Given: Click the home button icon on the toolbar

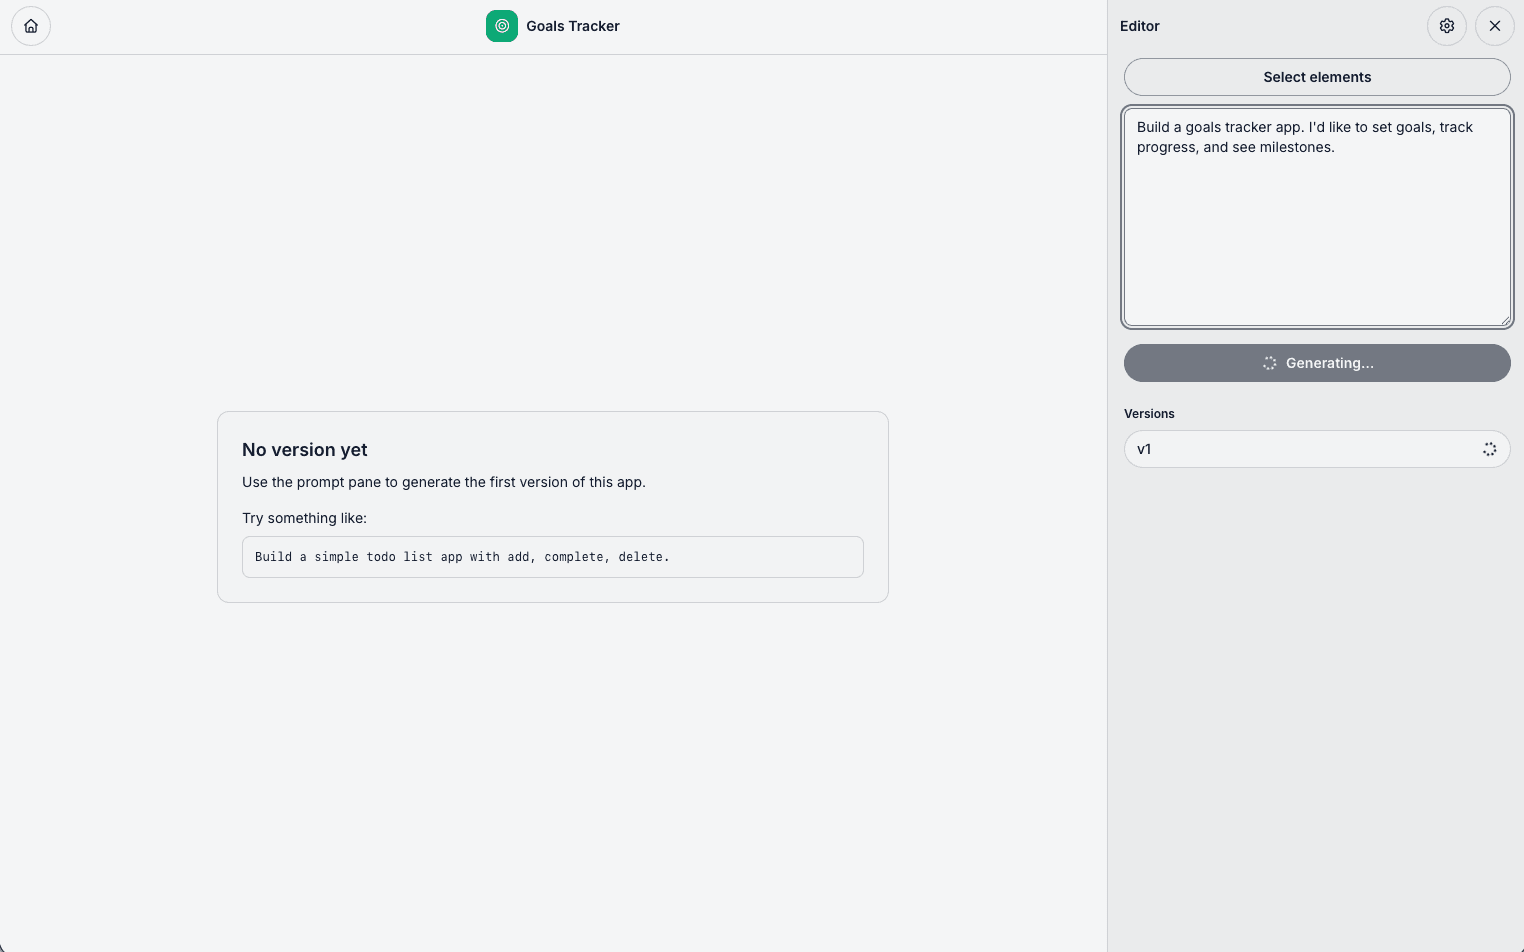Looking at the screenshot, I should [31, 26].
